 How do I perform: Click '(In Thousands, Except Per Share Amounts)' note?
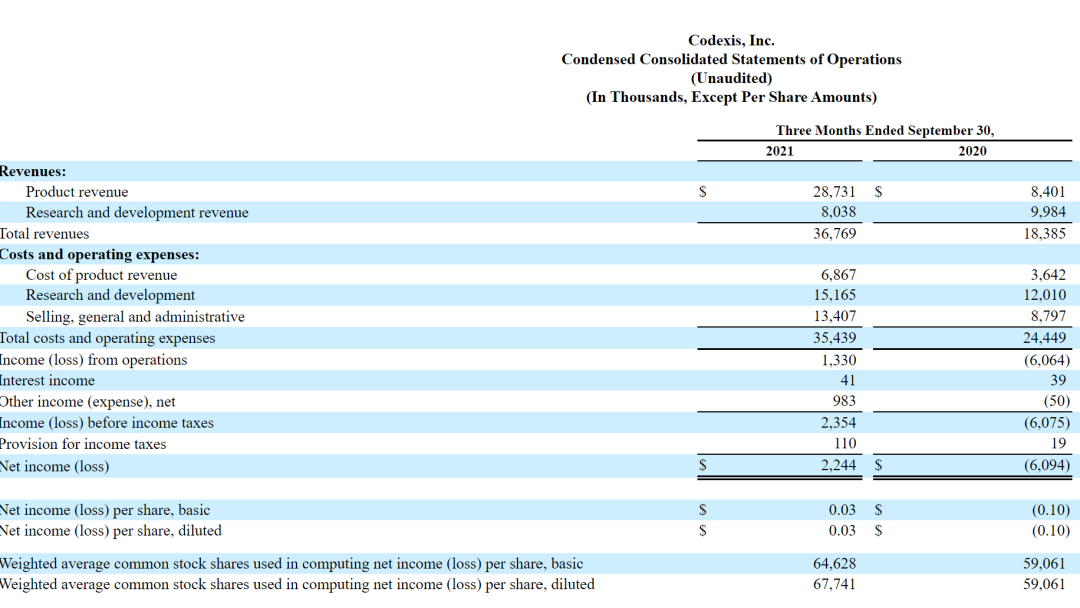coord(731,97)
